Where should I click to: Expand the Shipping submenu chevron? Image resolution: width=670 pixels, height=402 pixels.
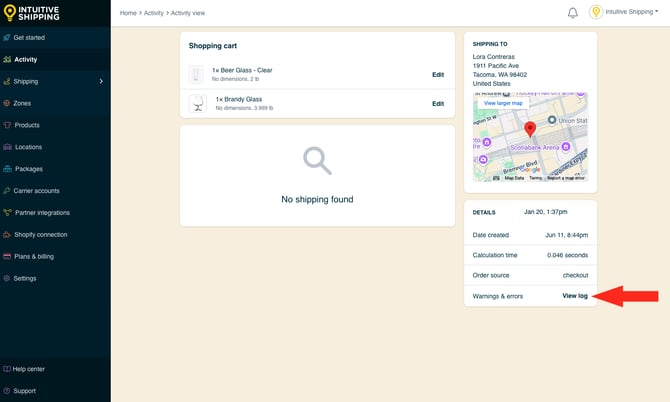pos(101,81)
